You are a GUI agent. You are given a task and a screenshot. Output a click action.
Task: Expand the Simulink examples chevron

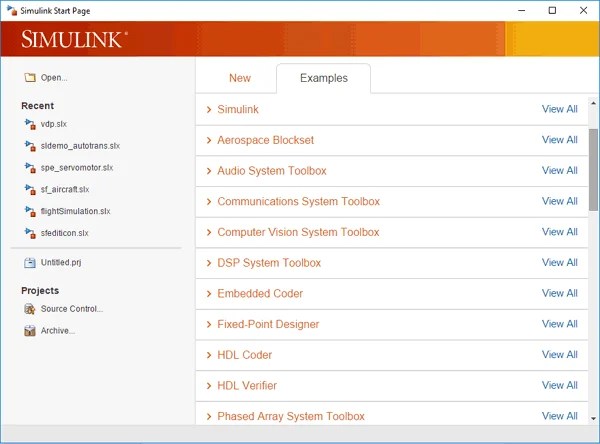click(x=209, y=110)
